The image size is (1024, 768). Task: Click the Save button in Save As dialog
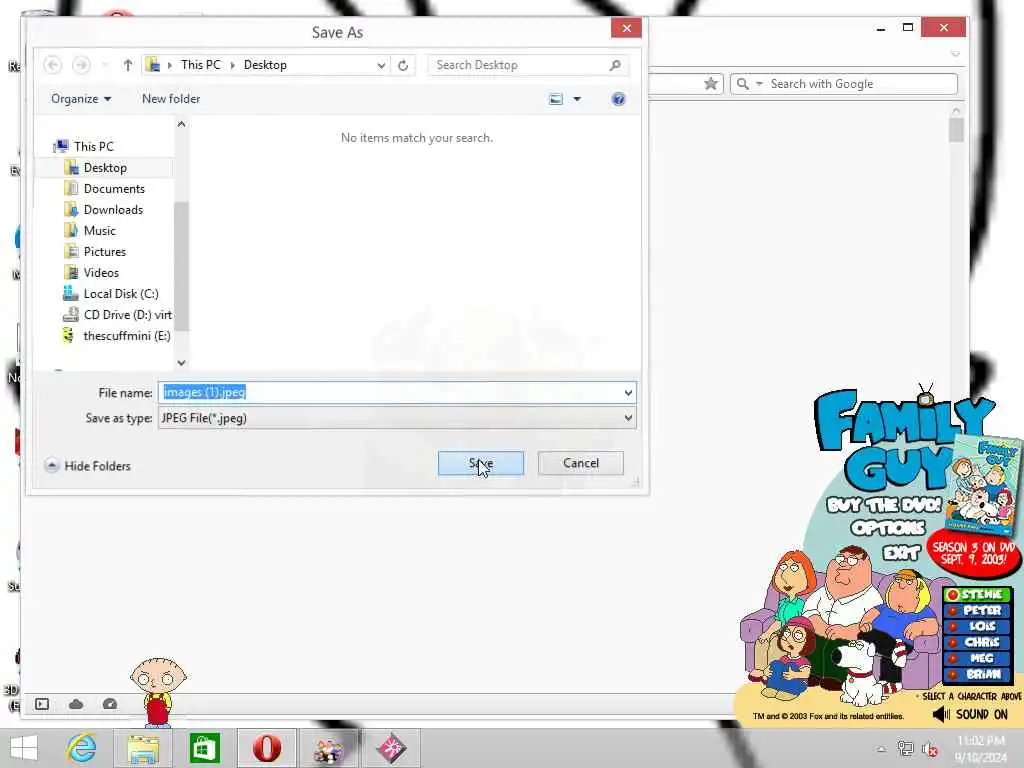[481, 463]
